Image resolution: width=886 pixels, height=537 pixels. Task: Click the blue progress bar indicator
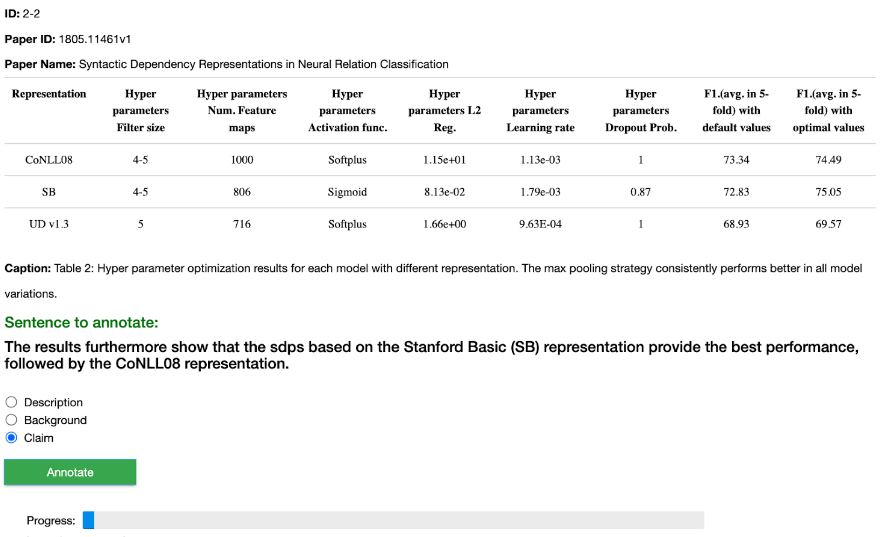(88, 520)
